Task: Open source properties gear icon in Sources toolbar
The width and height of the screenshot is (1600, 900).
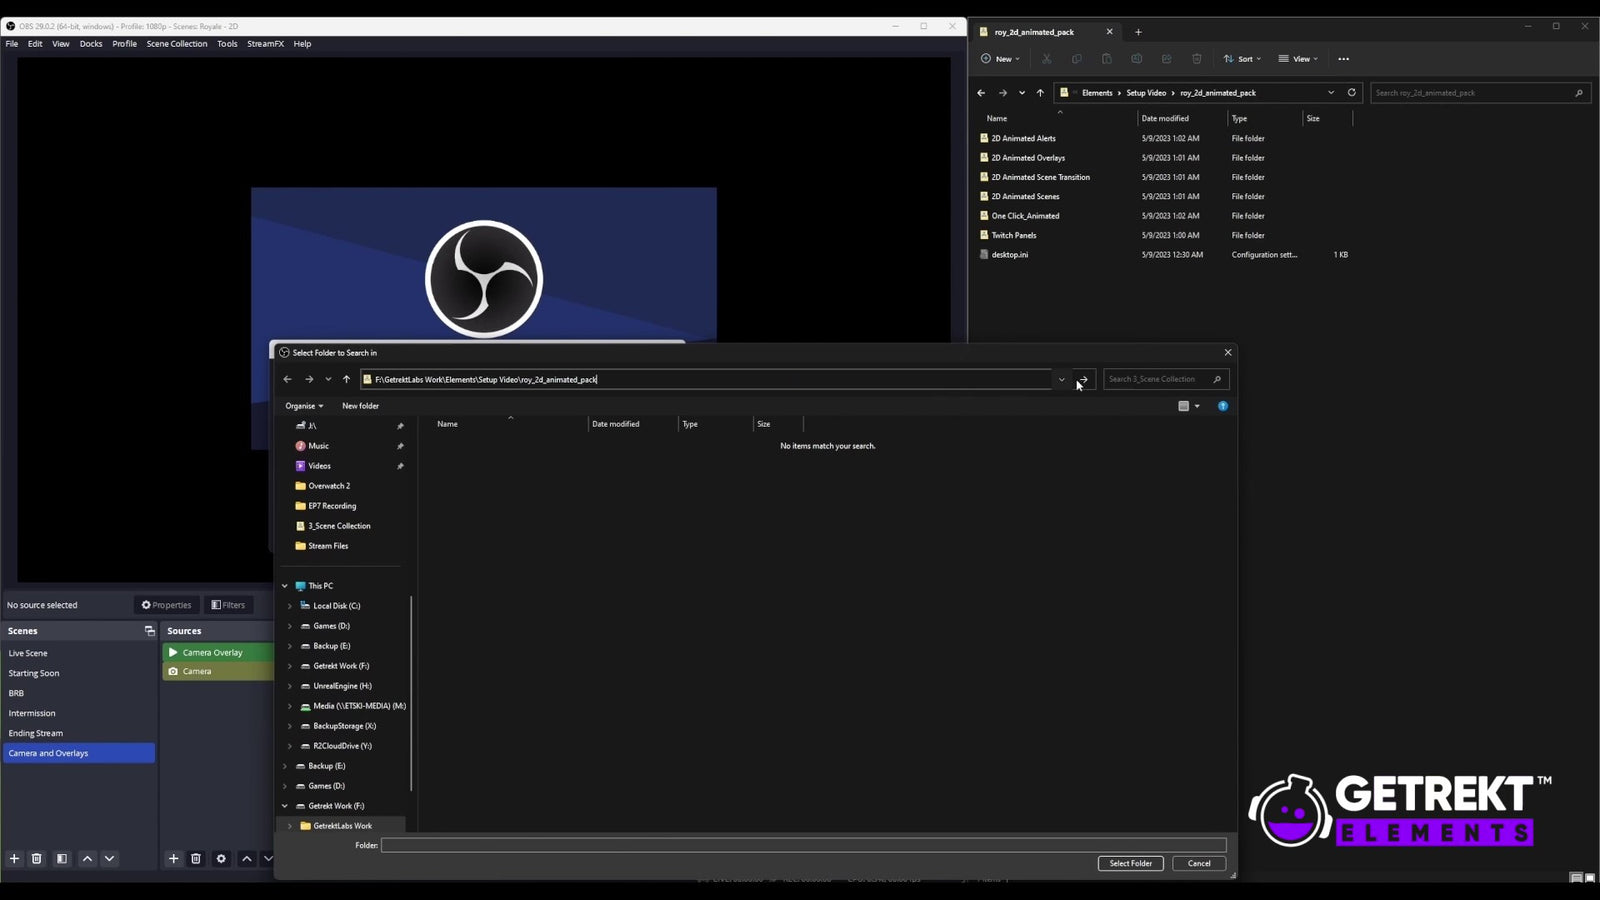Action: [x=221, y=858]
